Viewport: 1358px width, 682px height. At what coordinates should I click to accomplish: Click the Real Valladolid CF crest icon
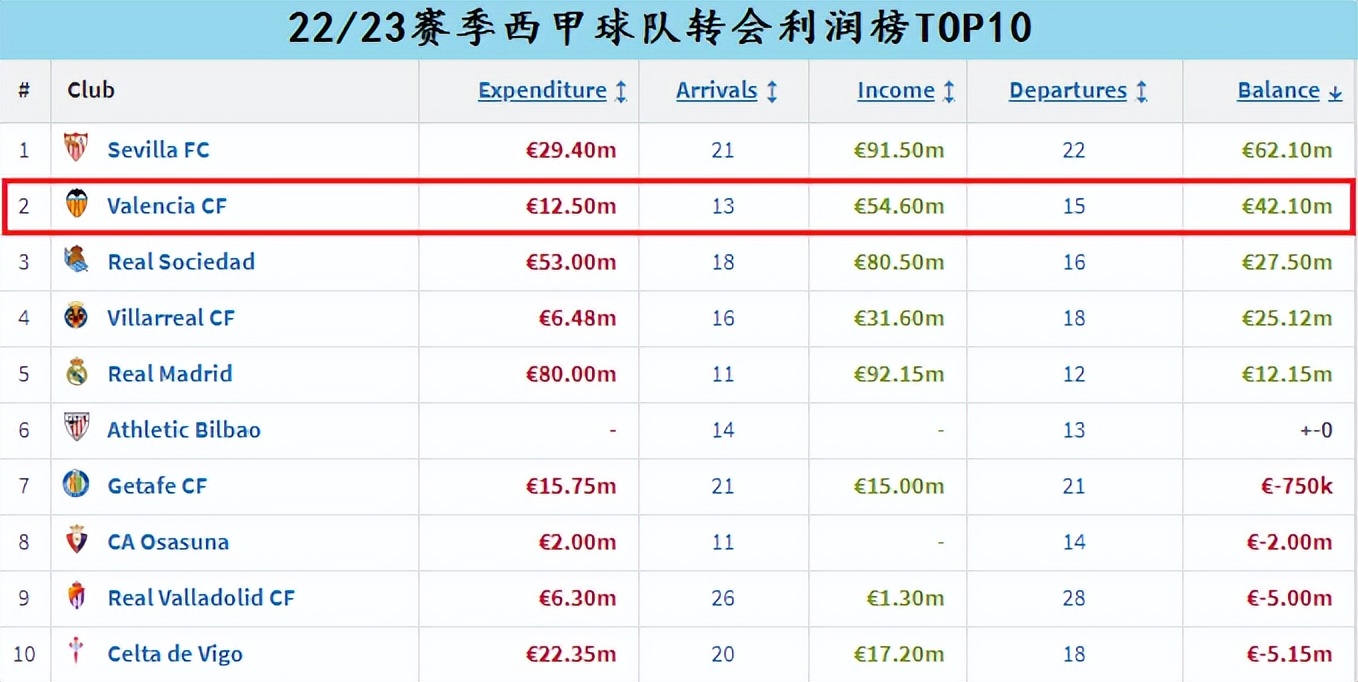click(76, 596)
